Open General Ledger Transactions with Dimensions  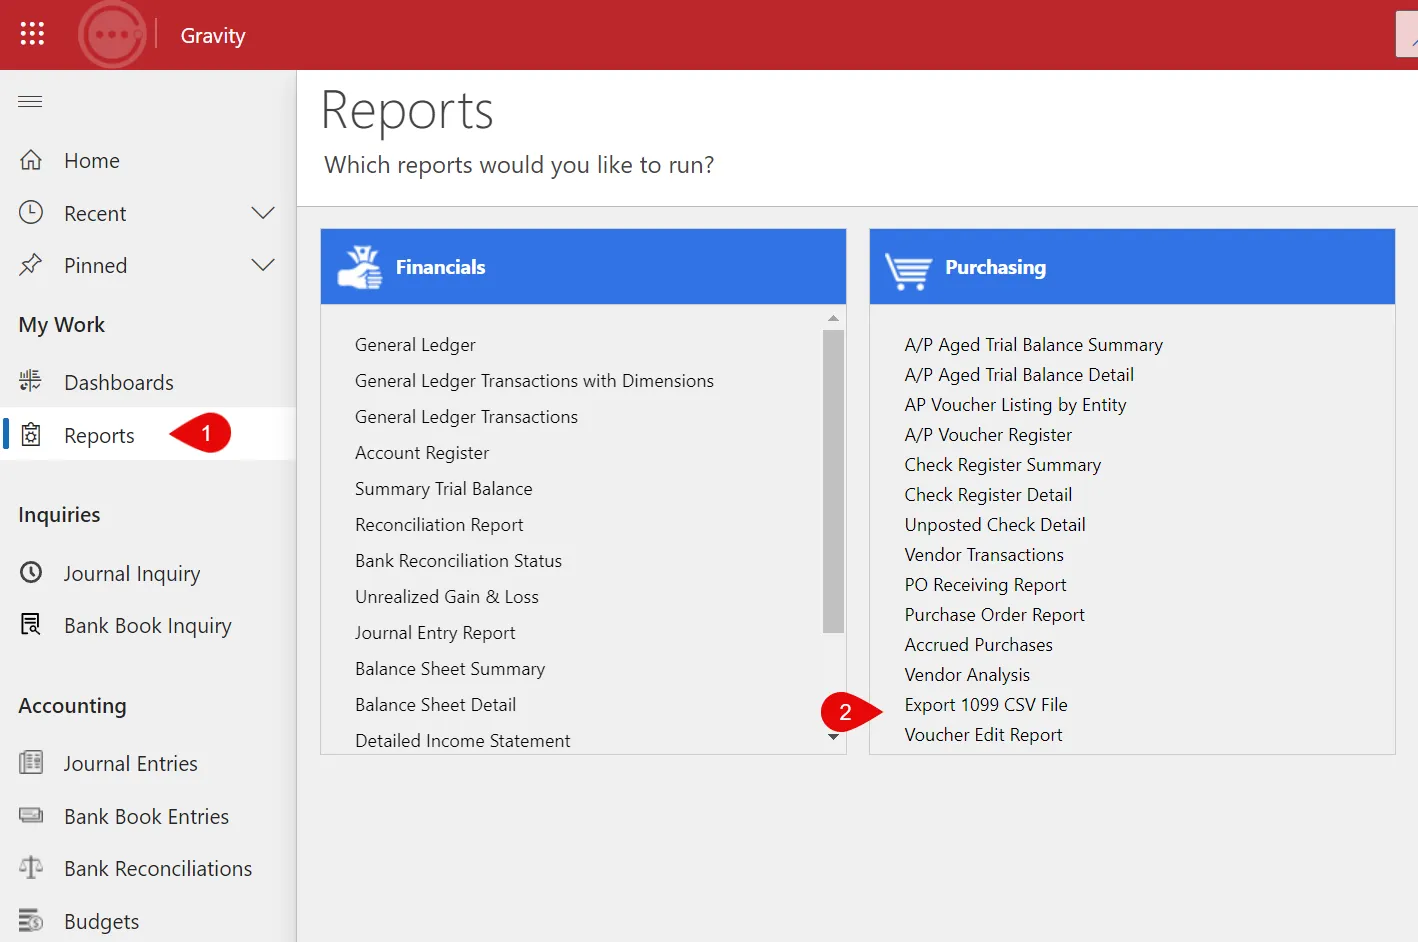coord(534,381)
